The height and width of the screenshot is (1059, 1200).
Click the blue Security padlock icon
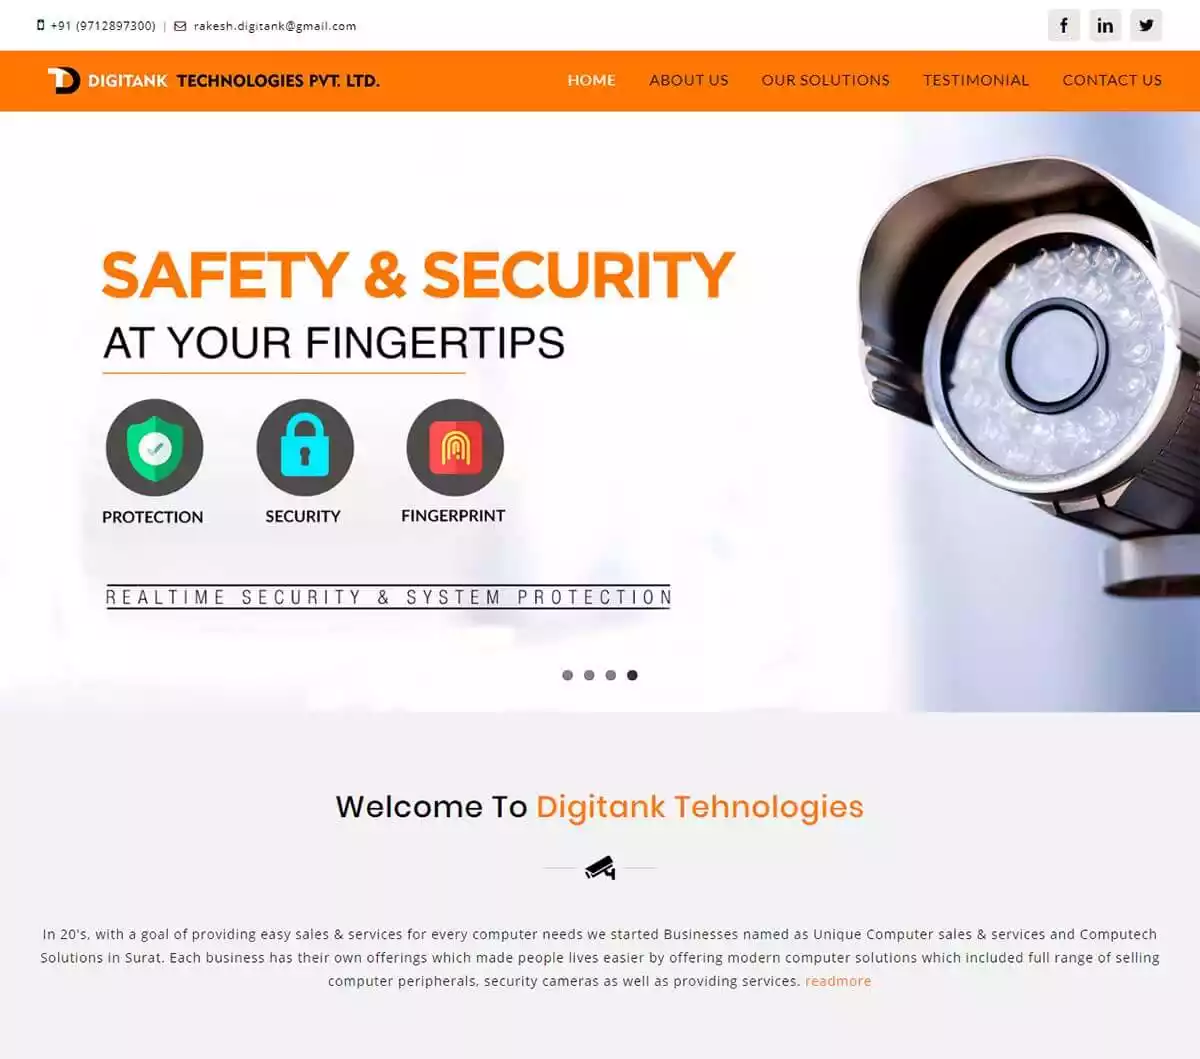305,447
